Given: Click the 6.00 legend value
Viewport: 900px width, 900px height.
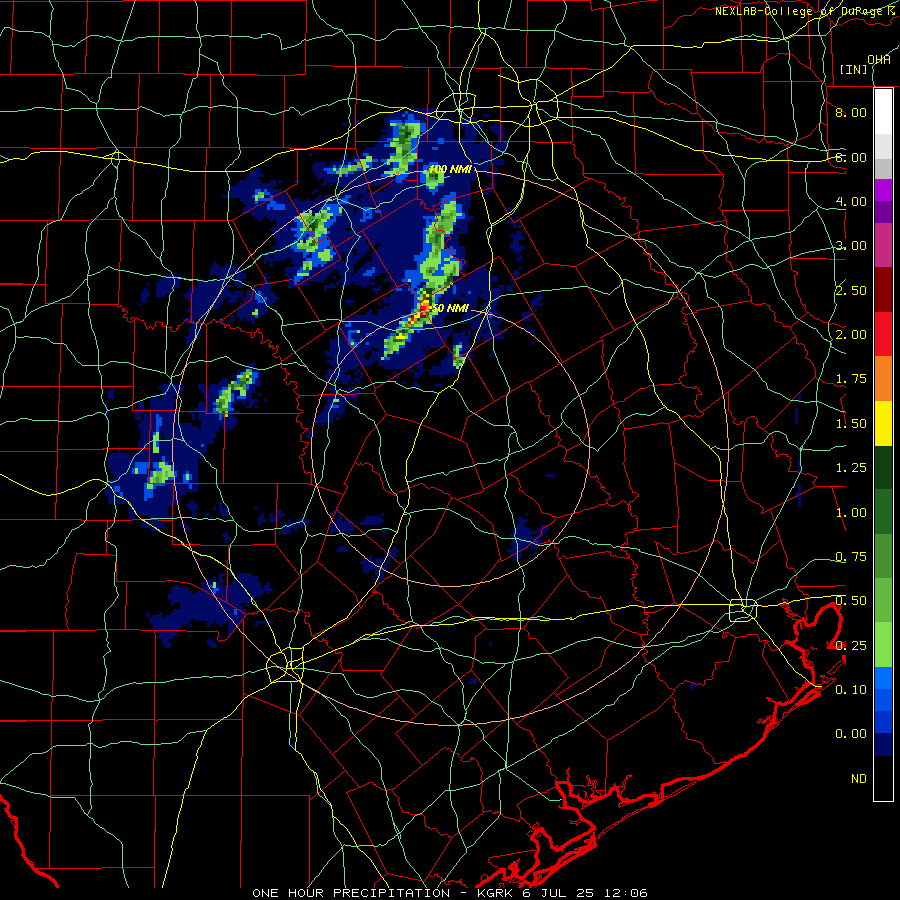Looking at the screenshot, I should coord(851,157).
